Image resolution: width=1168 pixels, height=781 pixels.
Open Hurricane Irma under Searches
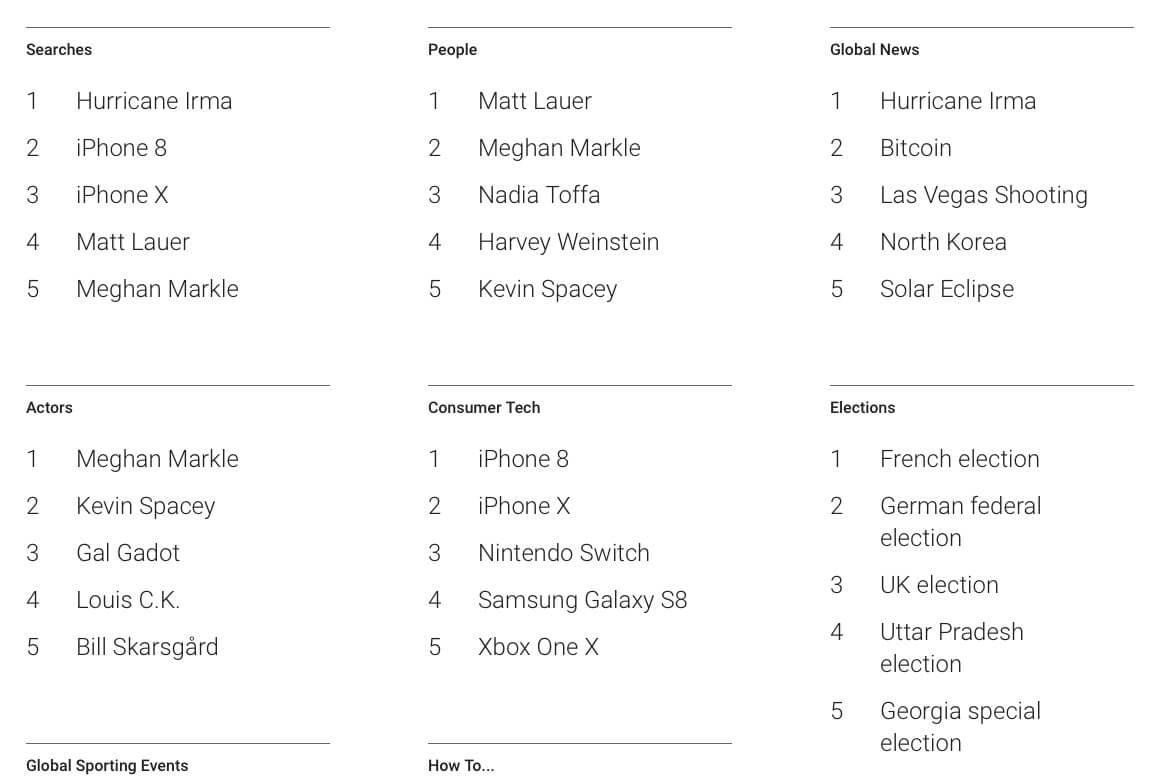tap(154, 101)
